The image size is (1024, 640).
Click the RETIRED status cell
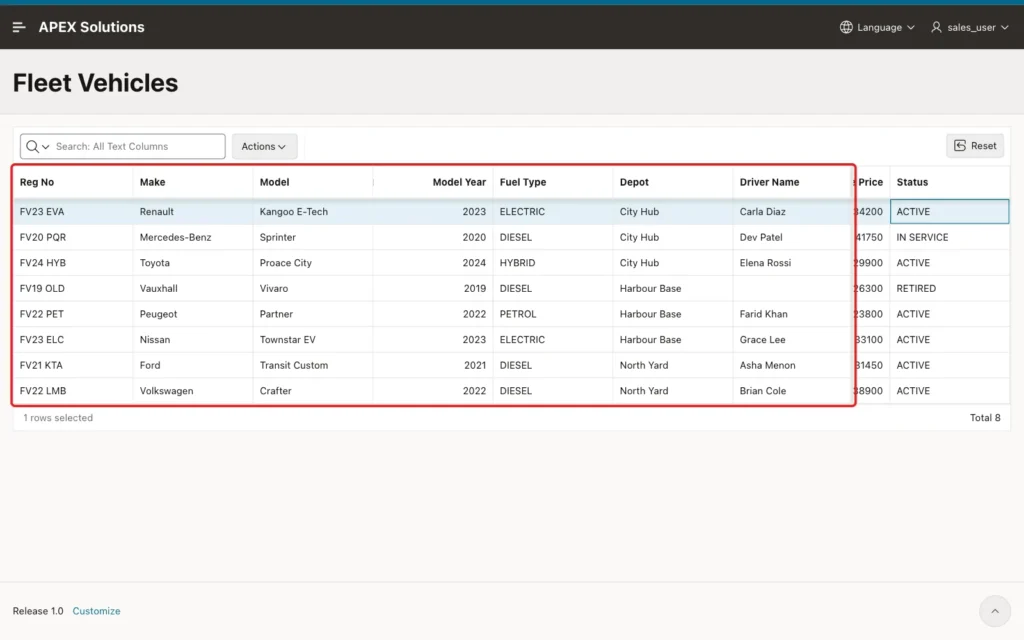[950, 288]
